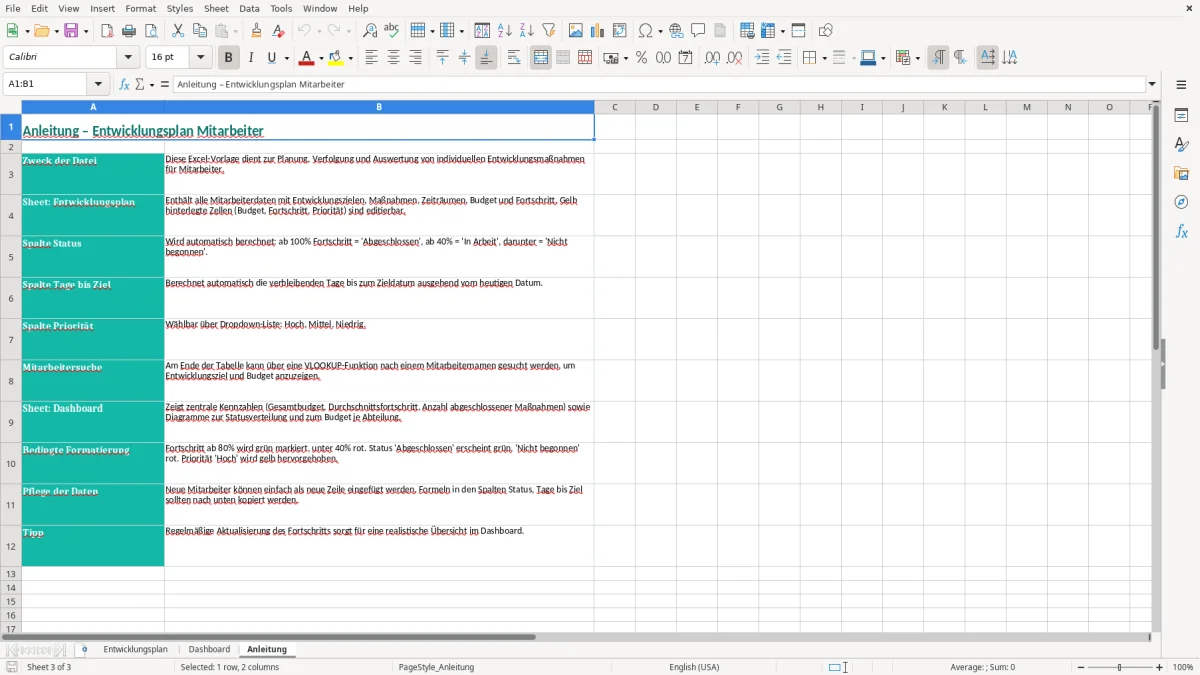Format as Percent
Viewport: 1200px width, 675px height.
click(641, 58)
